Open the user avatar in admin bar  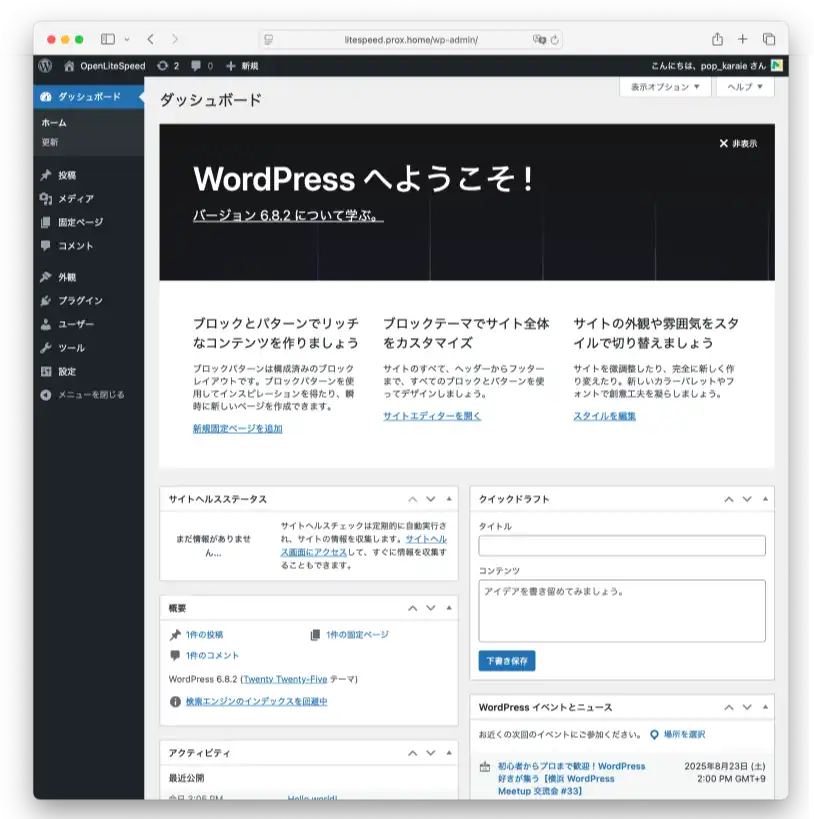777,66
